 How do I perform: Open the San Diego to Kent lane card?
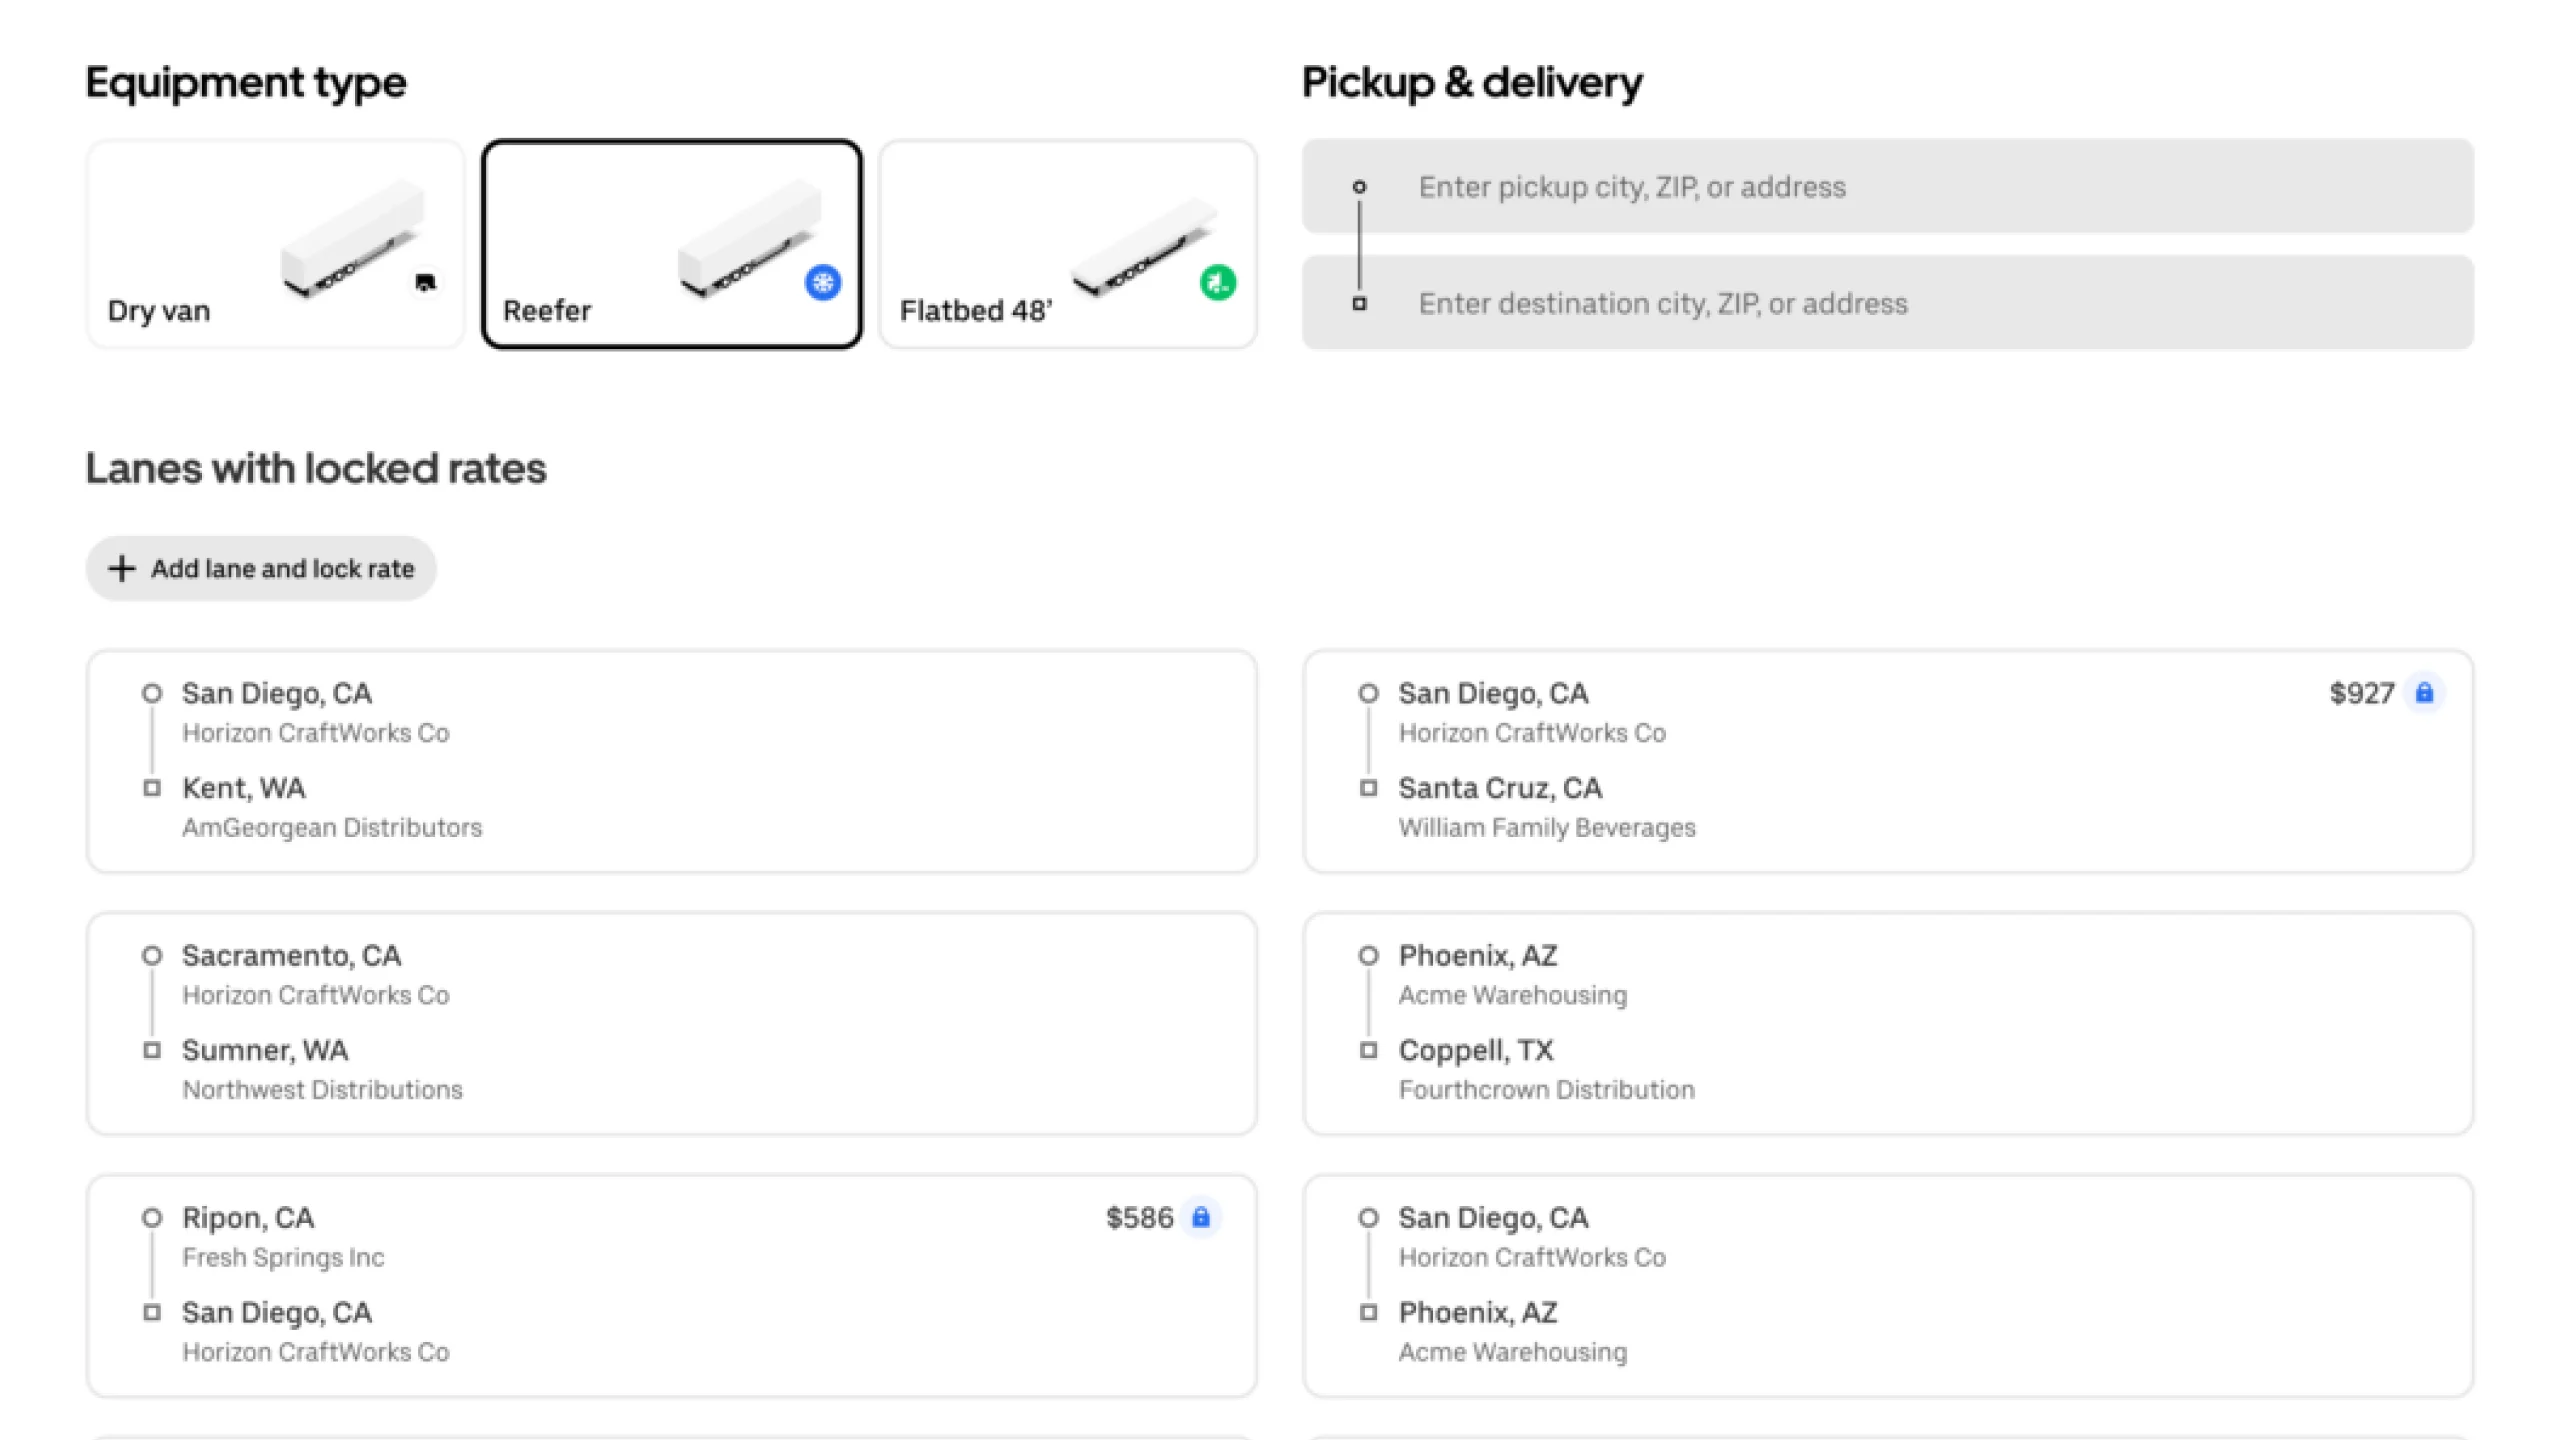[x=671, y=760]
